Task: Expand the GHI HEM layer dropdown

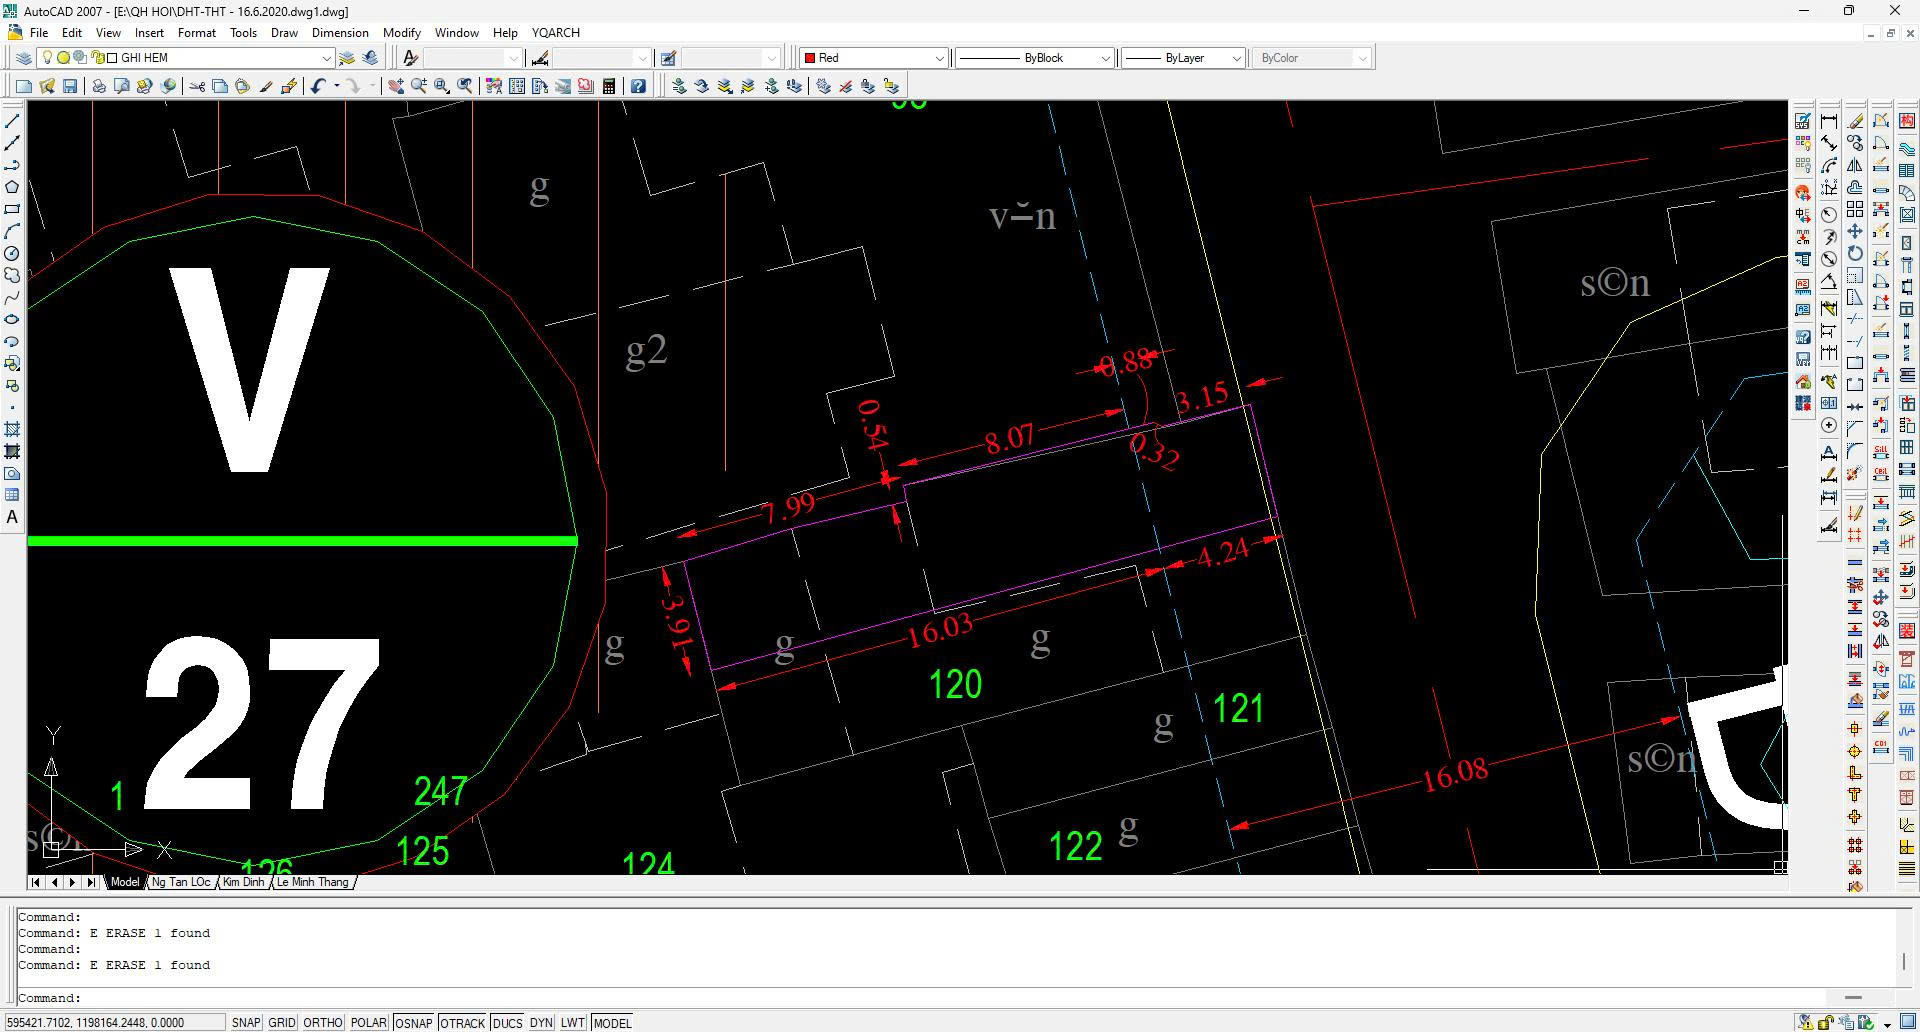Action: click(x=325, y=58)
